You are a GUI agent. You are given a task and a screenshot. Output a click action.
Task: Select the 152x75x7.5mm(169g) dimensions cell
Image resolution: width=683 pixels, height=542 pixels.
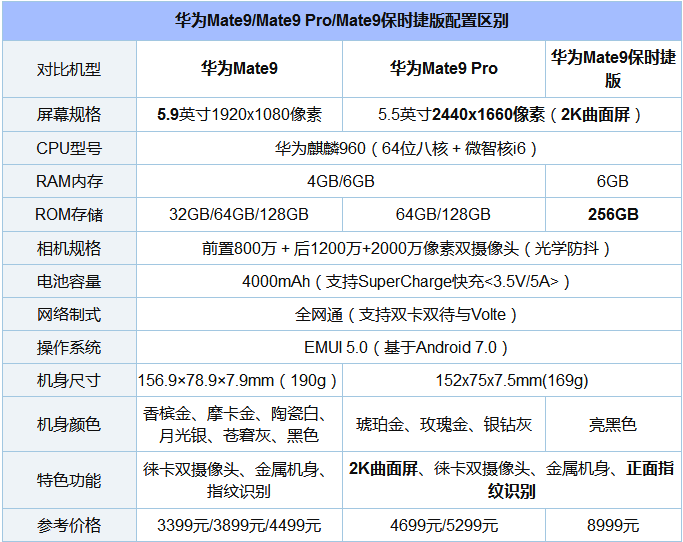pyautogui.click(x=511, y=381)
